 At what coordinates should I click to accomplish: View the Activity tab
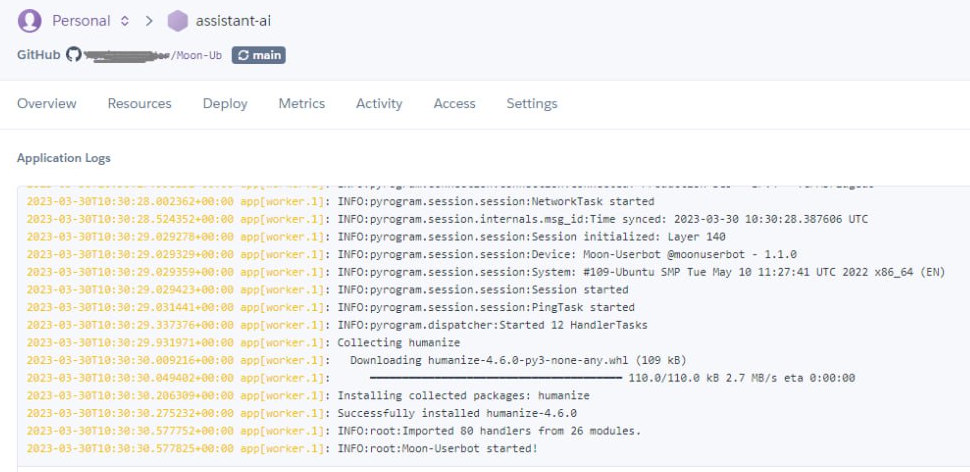tap(379, 104)
